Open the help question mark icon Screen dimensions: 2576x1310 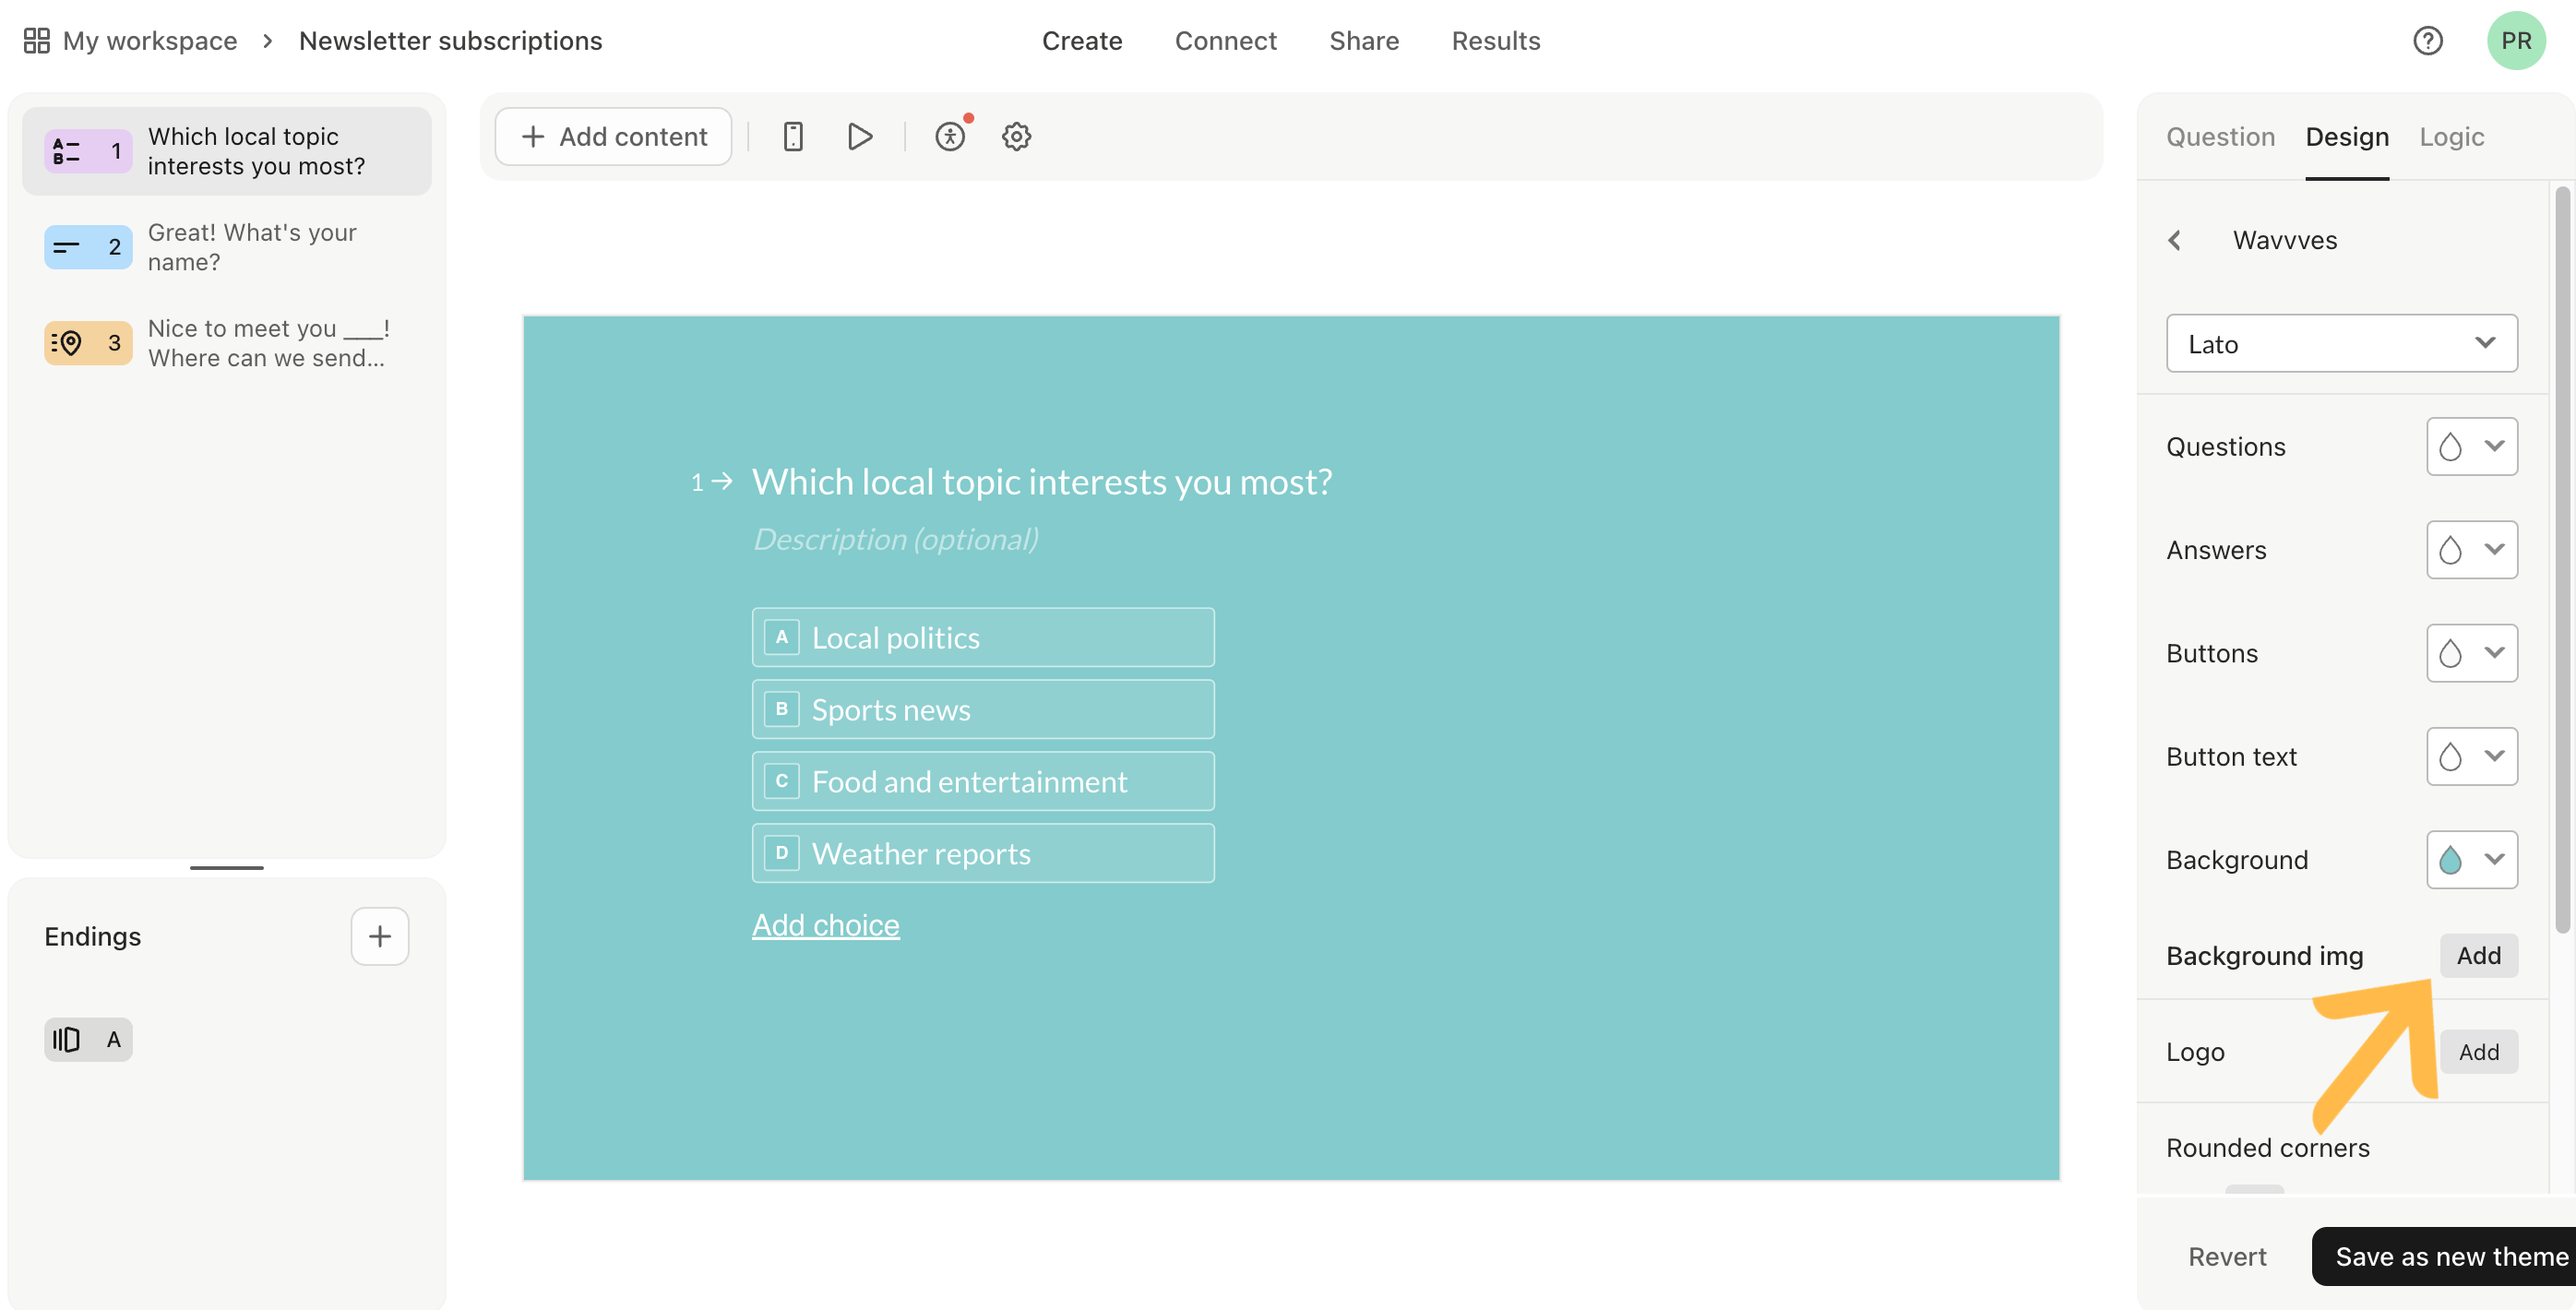[x=2427, y=41]
